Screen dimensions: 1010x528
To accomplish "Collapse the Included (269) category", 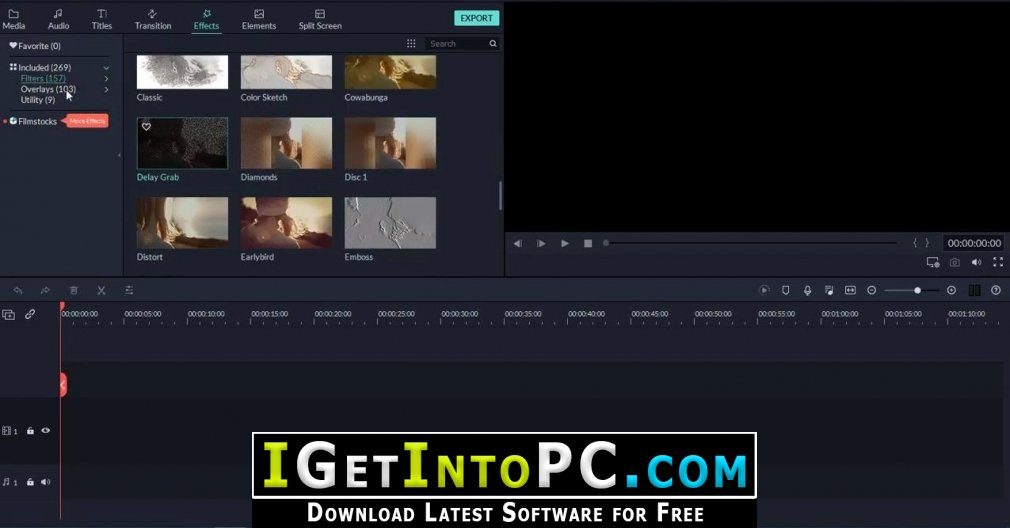I will (106, 68).
